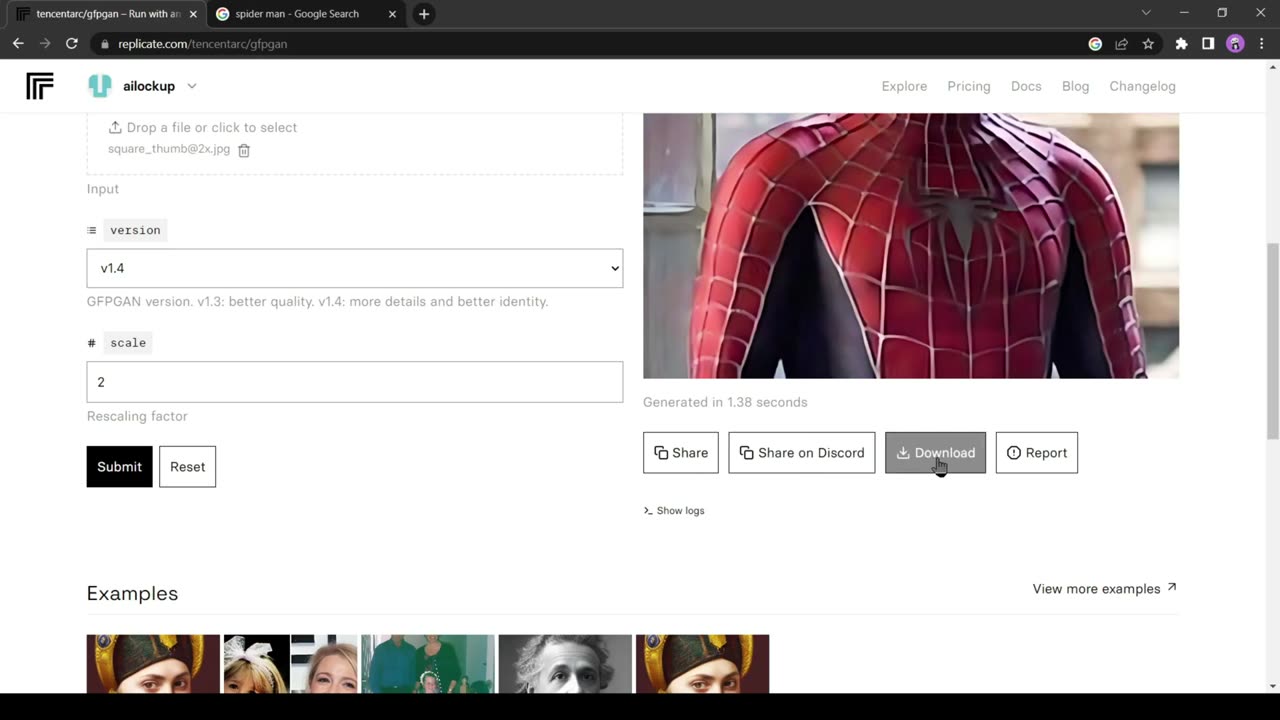Open the ailockup account dropdown chevron
Screen dimensions: 1280x720
click(x=192, y=86)
